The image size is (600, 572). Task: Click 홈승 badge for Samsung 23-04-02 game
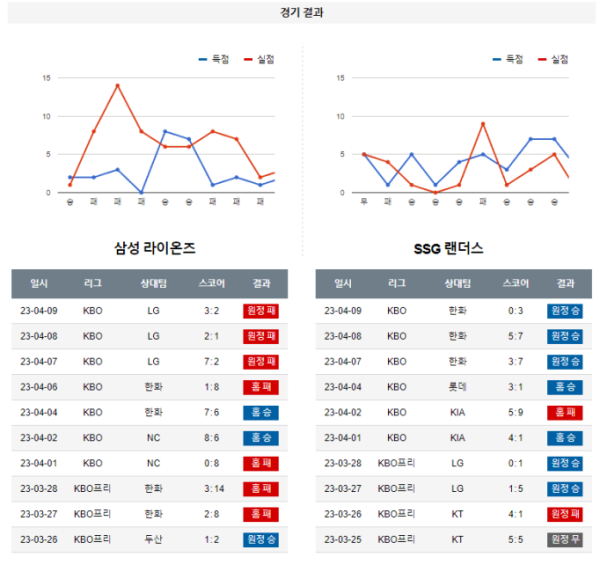pos(261,438)
